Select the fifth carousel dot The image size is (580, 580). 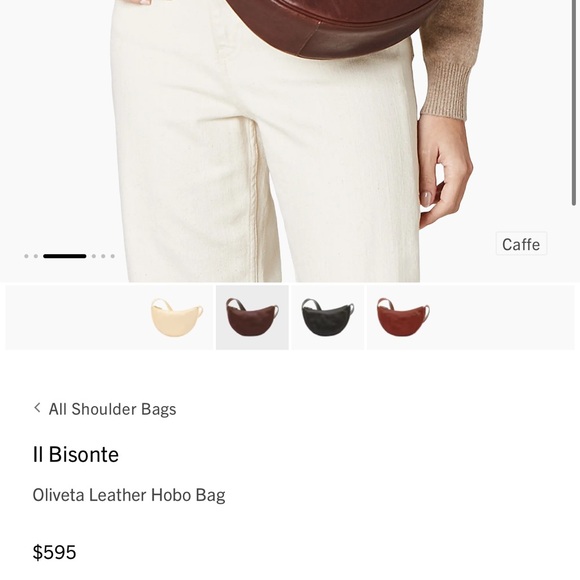coord(103,256)
